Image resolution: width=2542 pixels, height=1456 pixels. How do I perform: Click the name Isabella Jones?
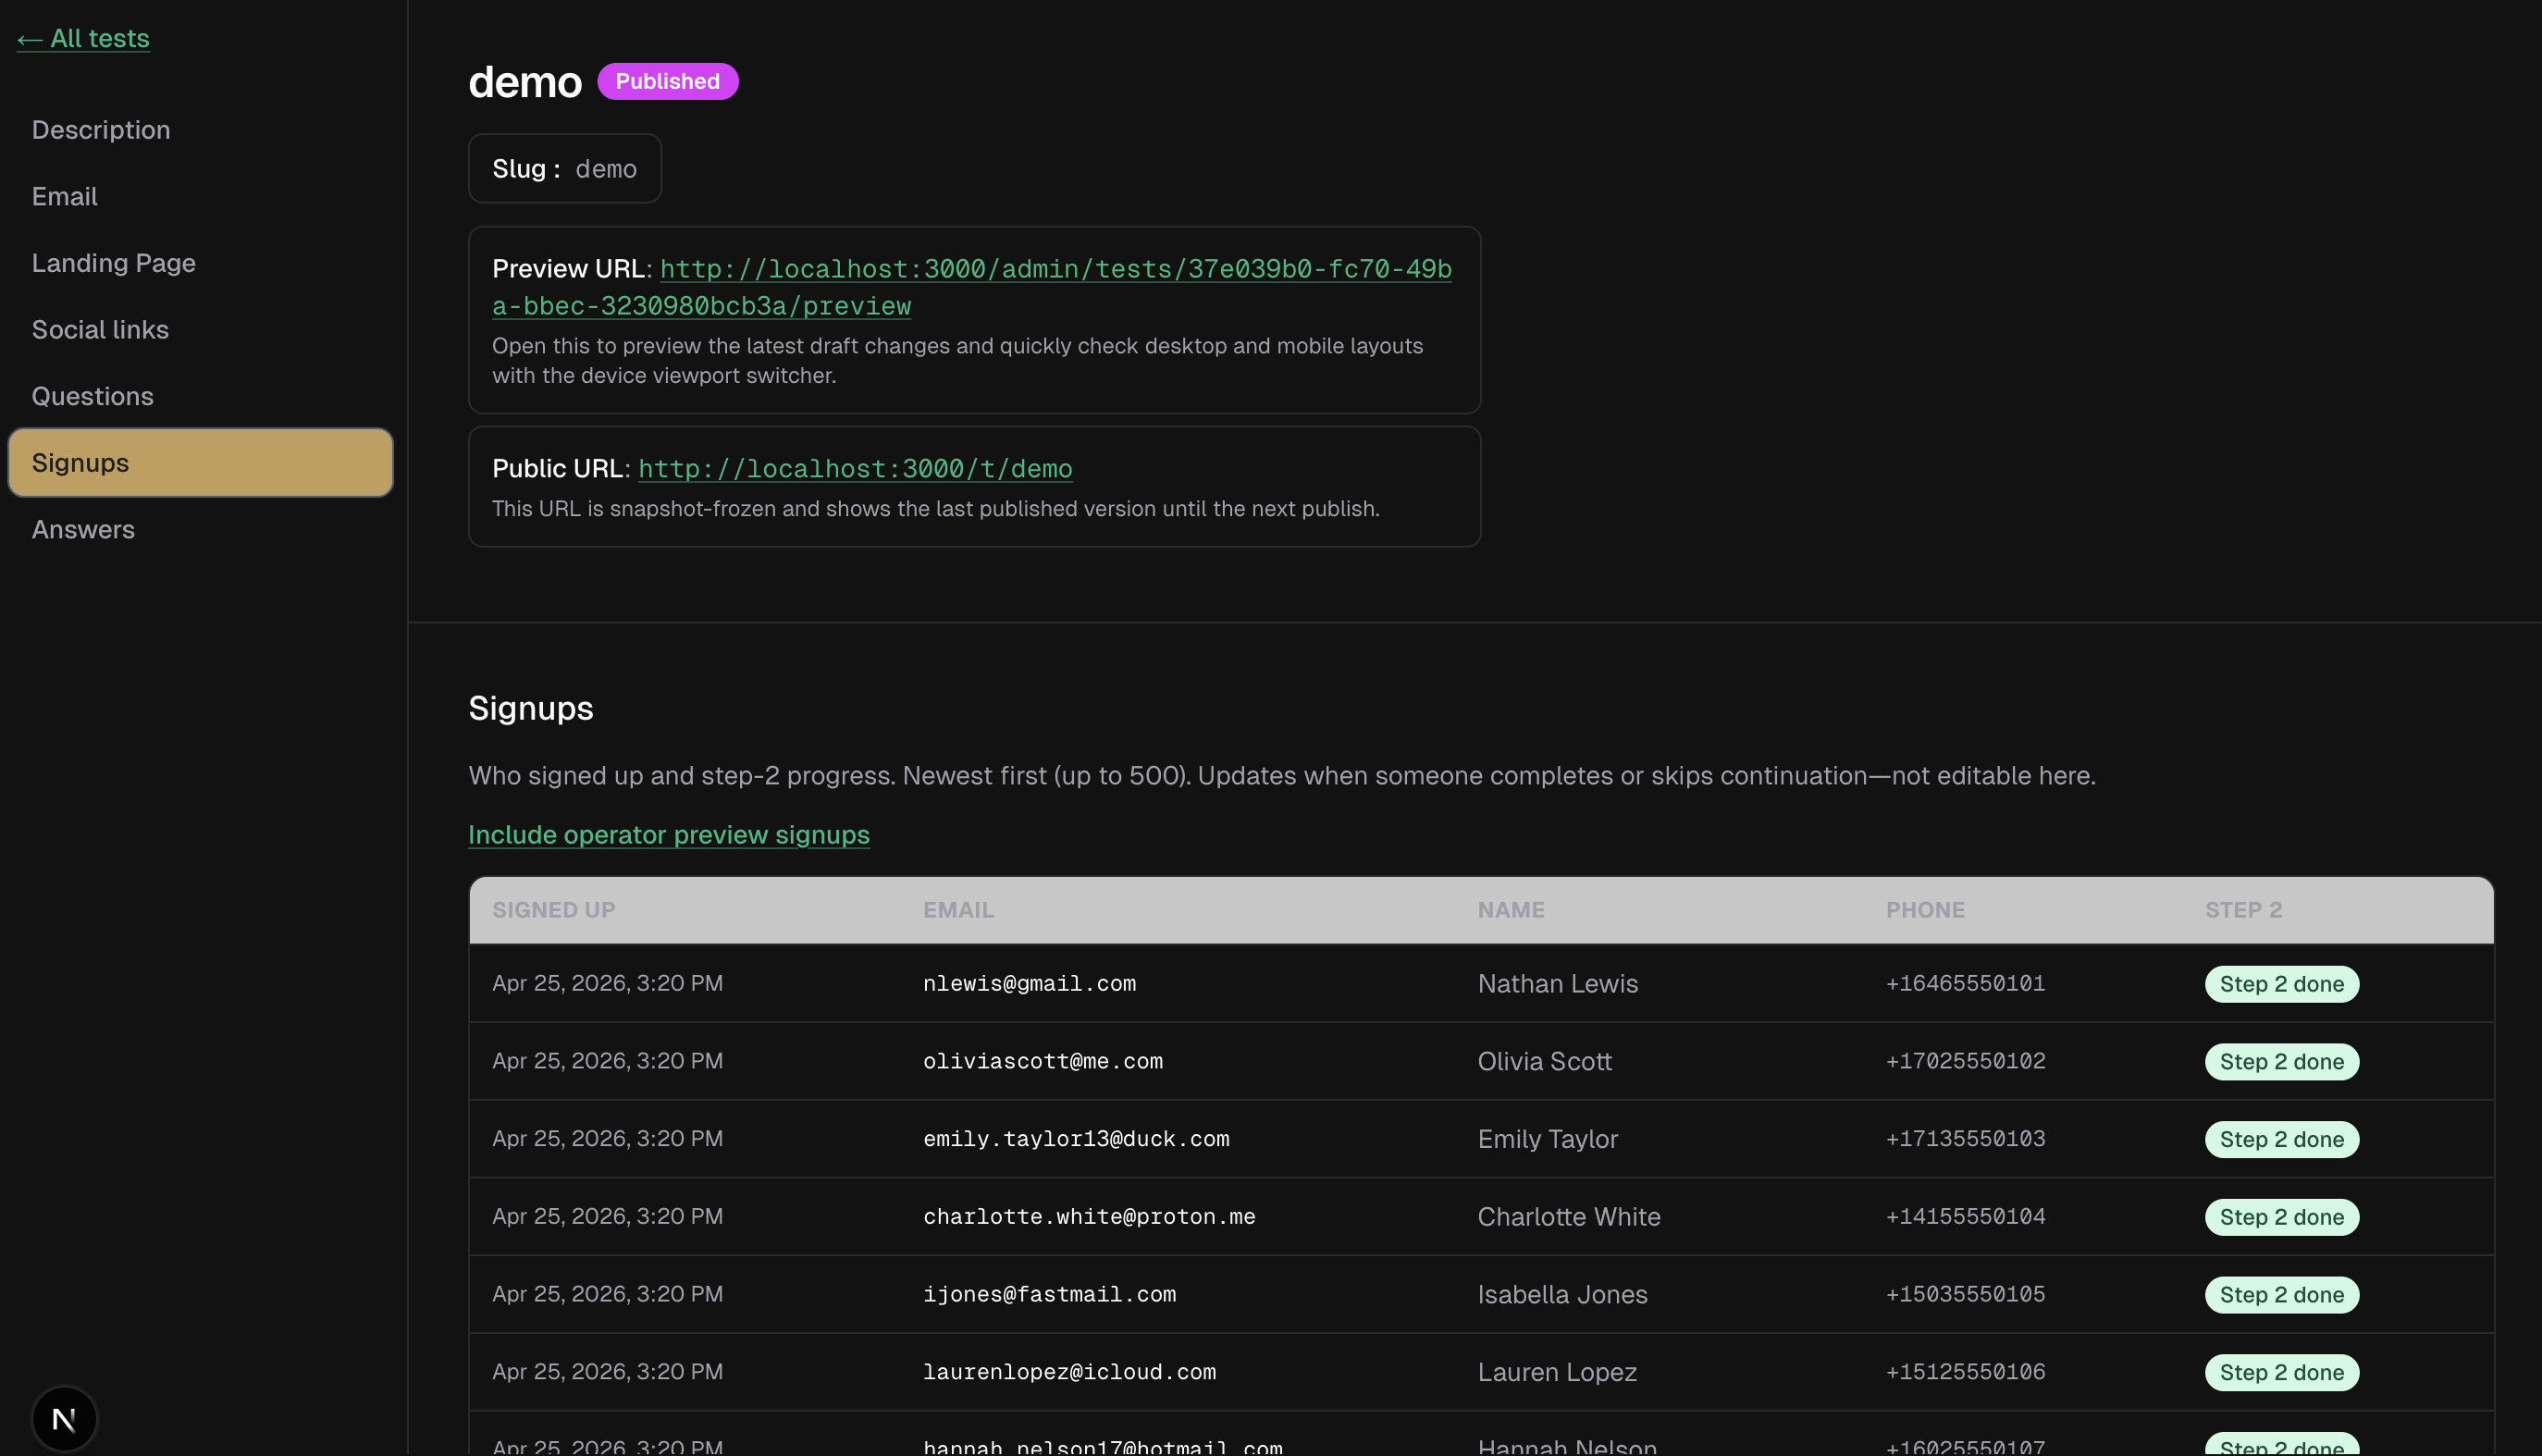tap(1563, 1294)
